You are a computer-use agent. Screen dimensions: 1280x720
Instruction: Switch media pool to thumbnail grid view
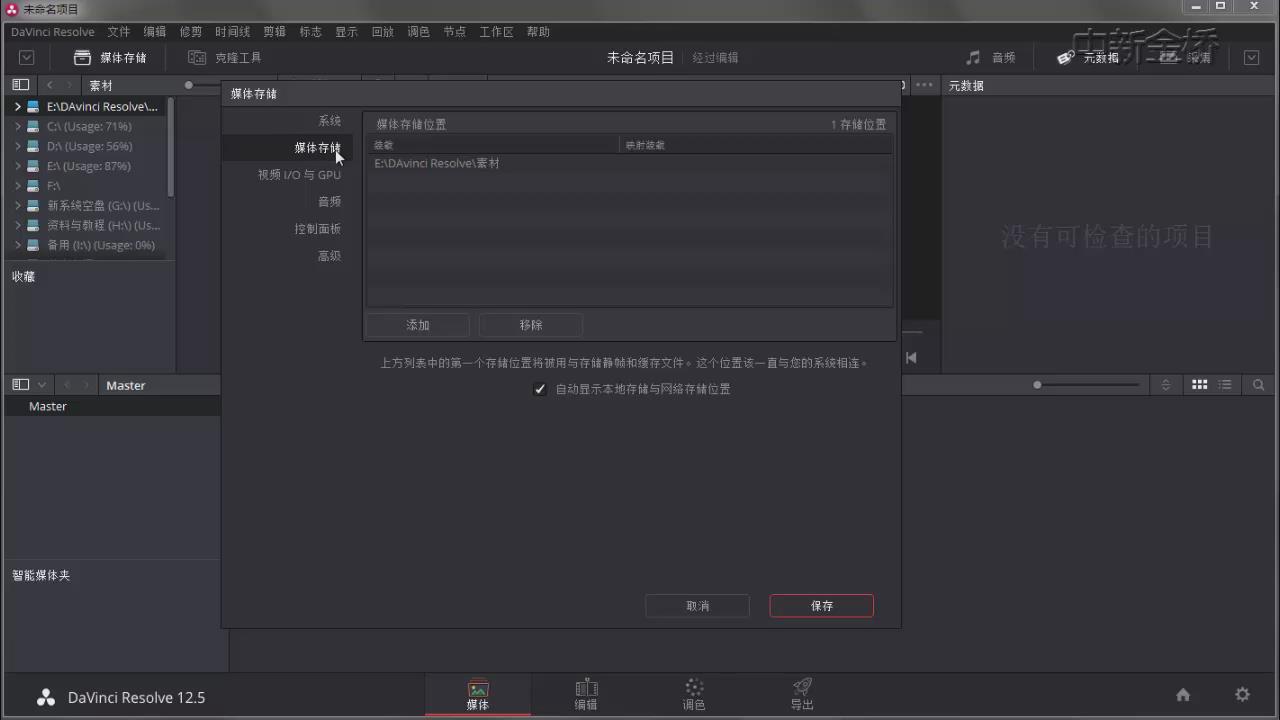pyautogui.click(x=1199, y=384)
